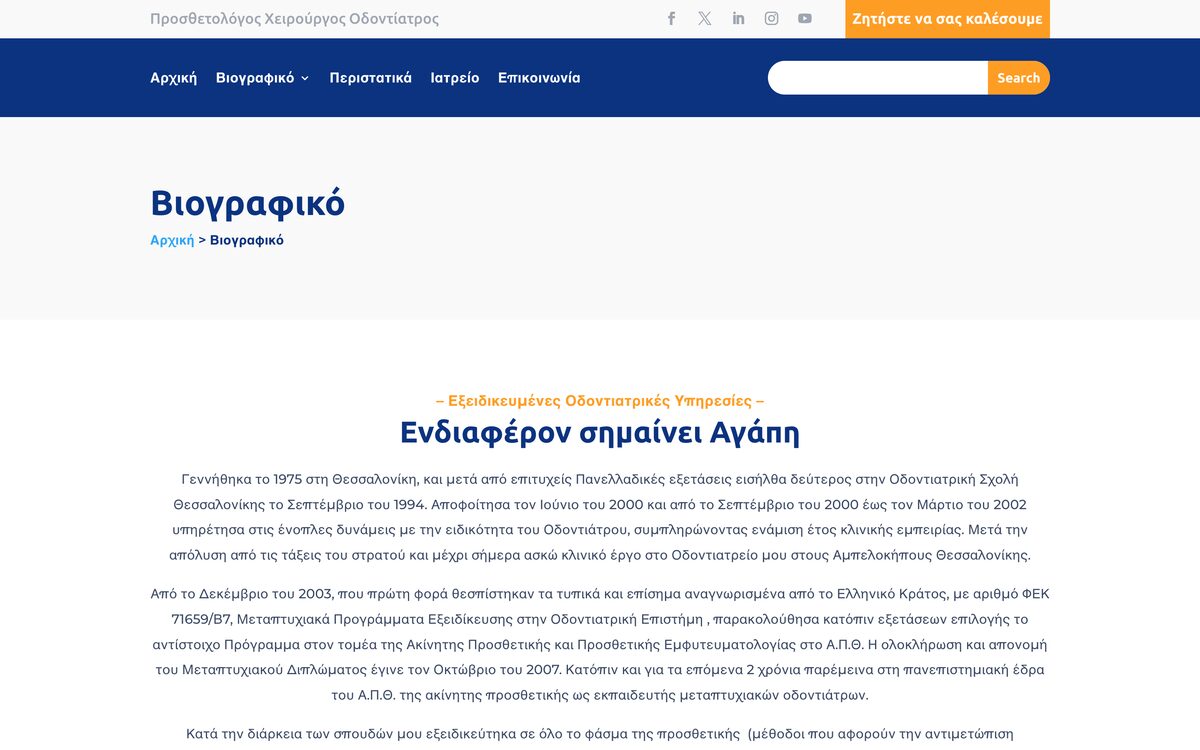Open the Επικοινωνία menu item
The image size is (1200, 750).
539,78
